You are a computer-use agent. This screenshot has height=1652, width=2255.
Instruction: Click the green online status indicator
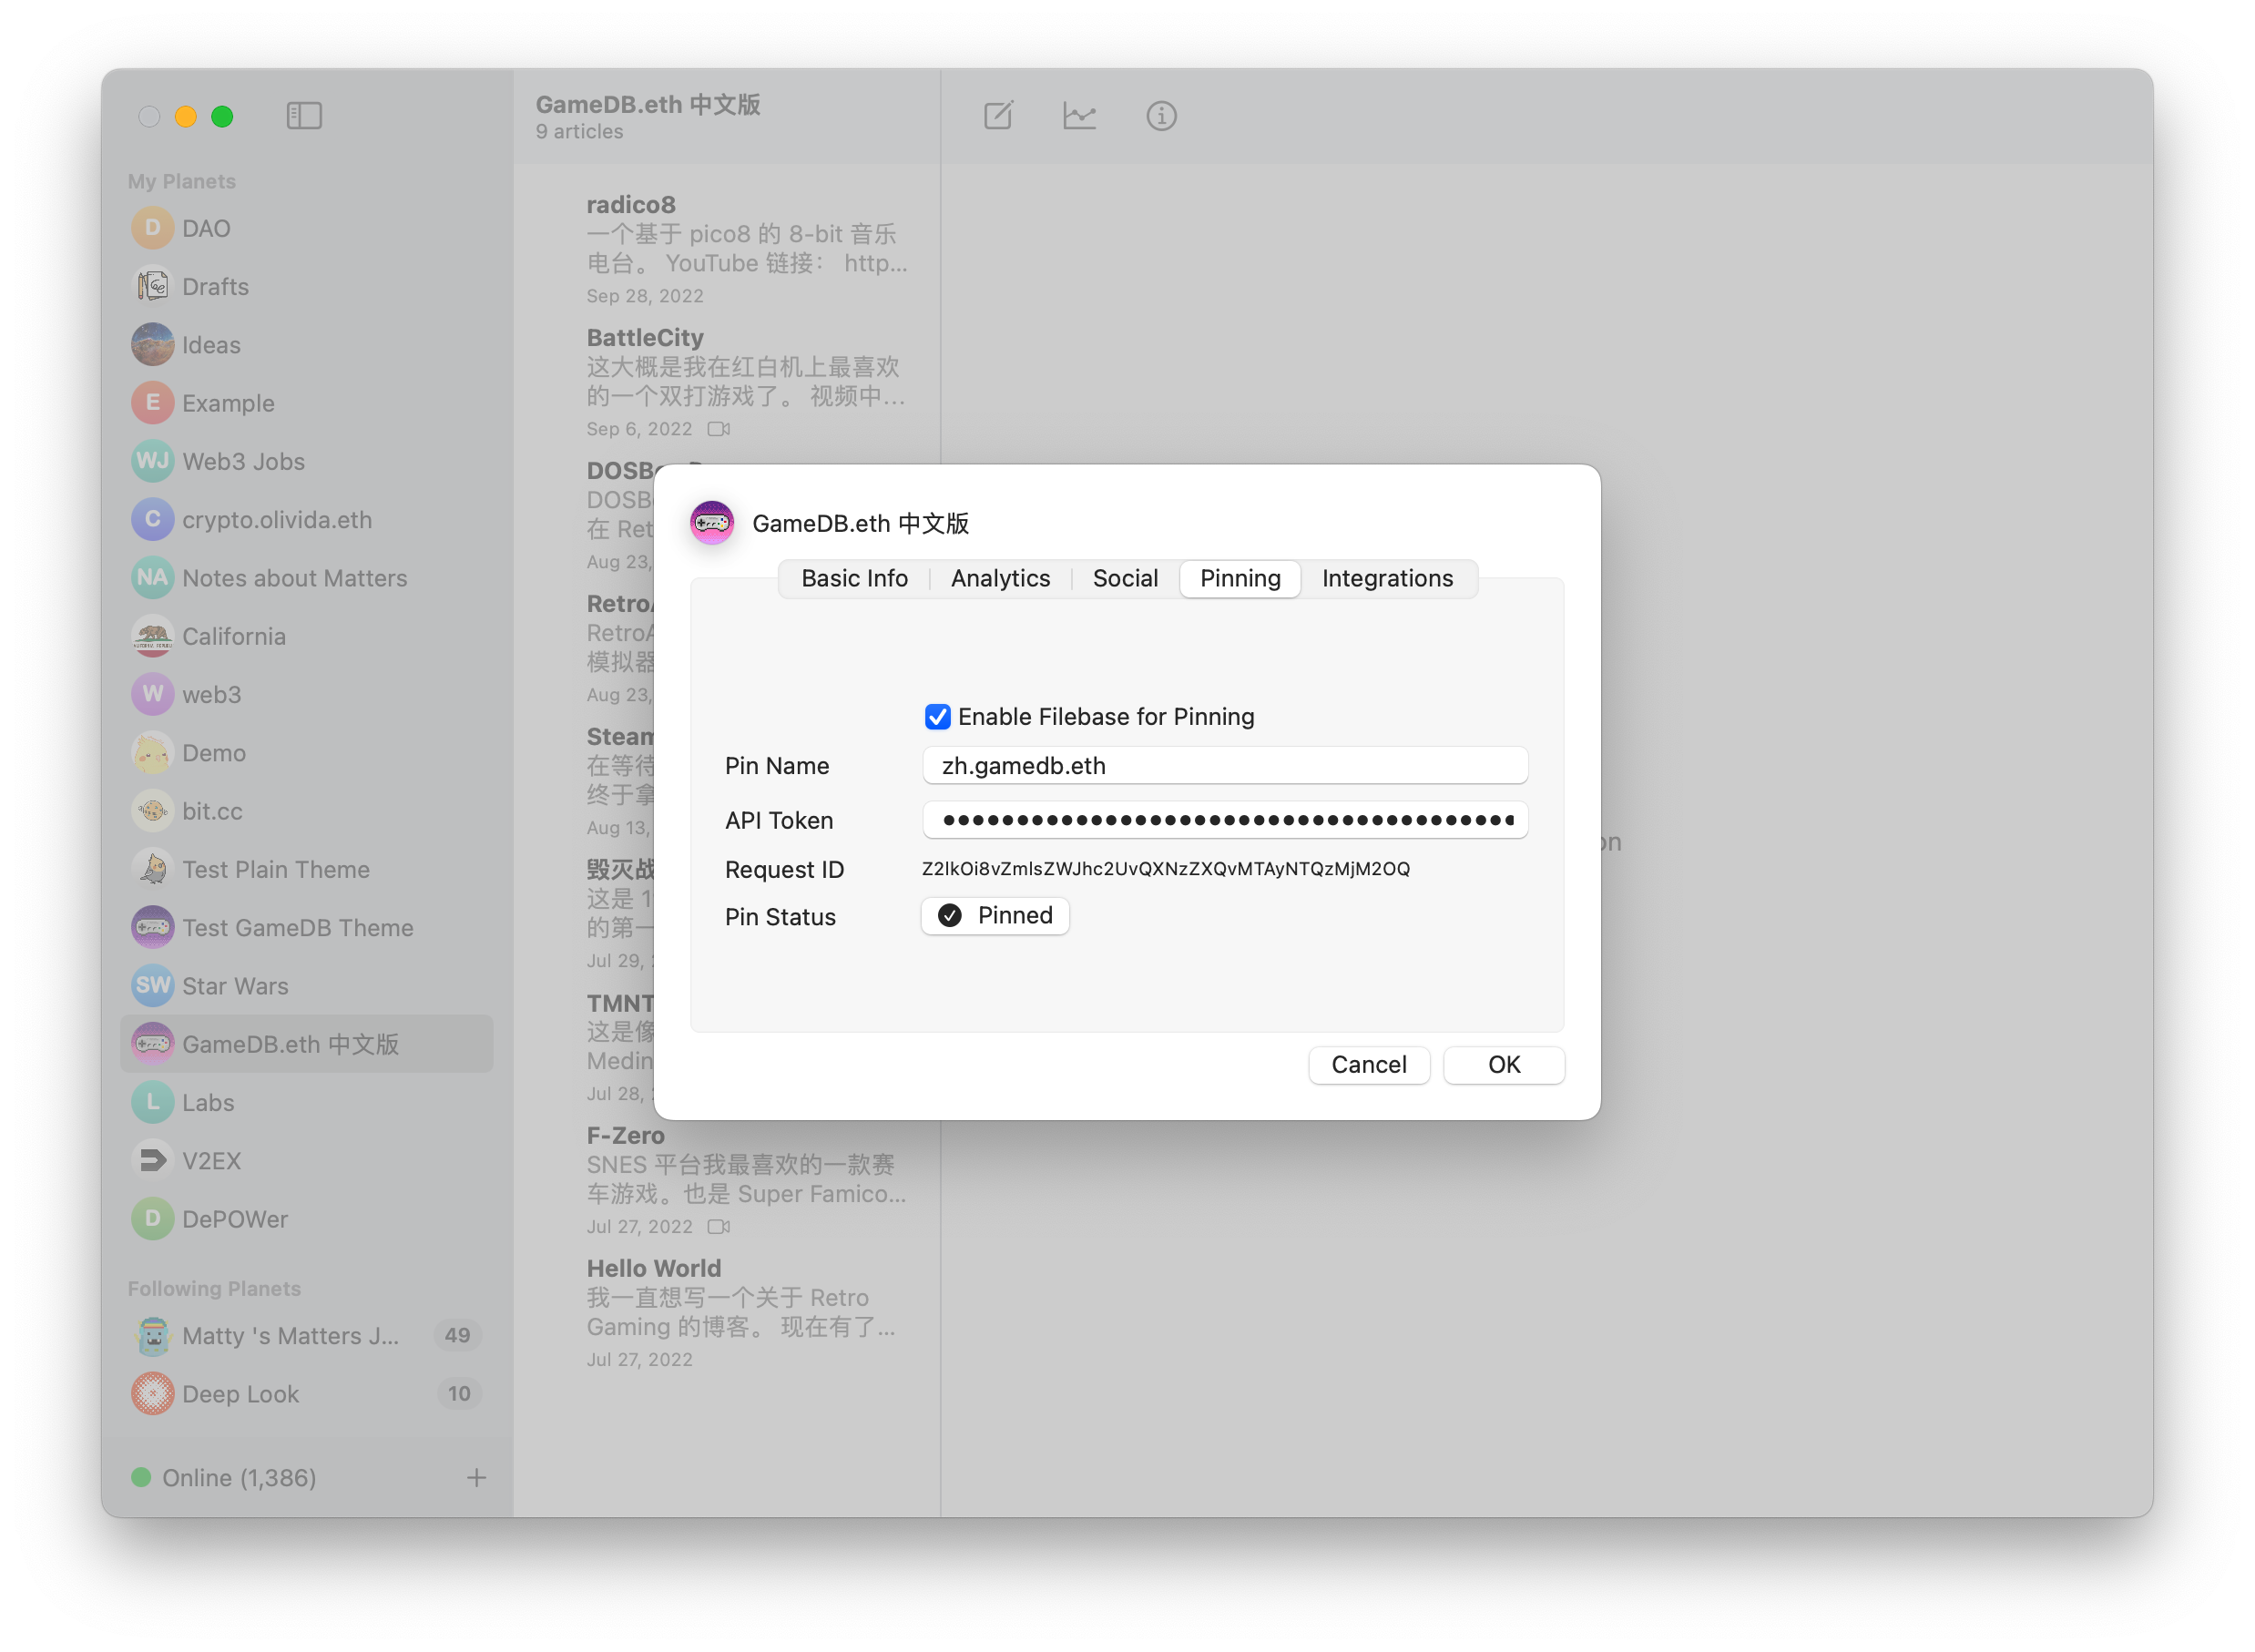(141, 1477)
